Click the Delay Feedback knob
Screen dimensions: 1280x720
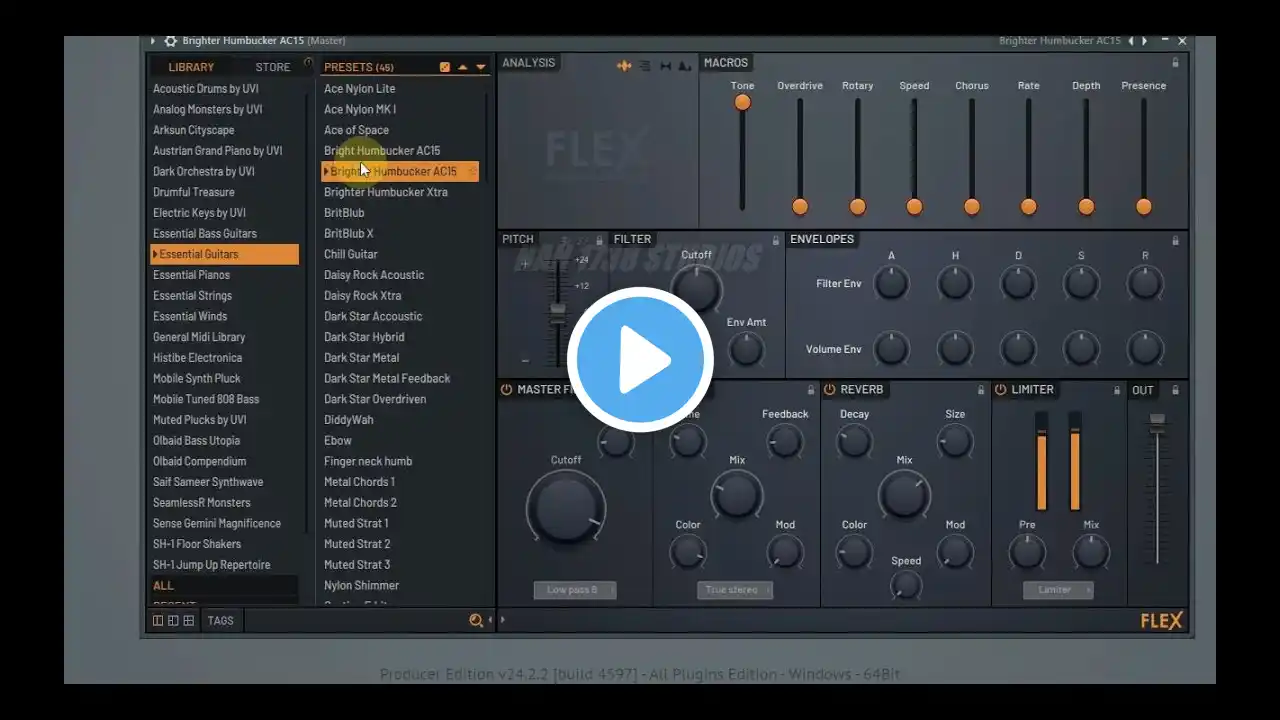[x=785, y=441]
